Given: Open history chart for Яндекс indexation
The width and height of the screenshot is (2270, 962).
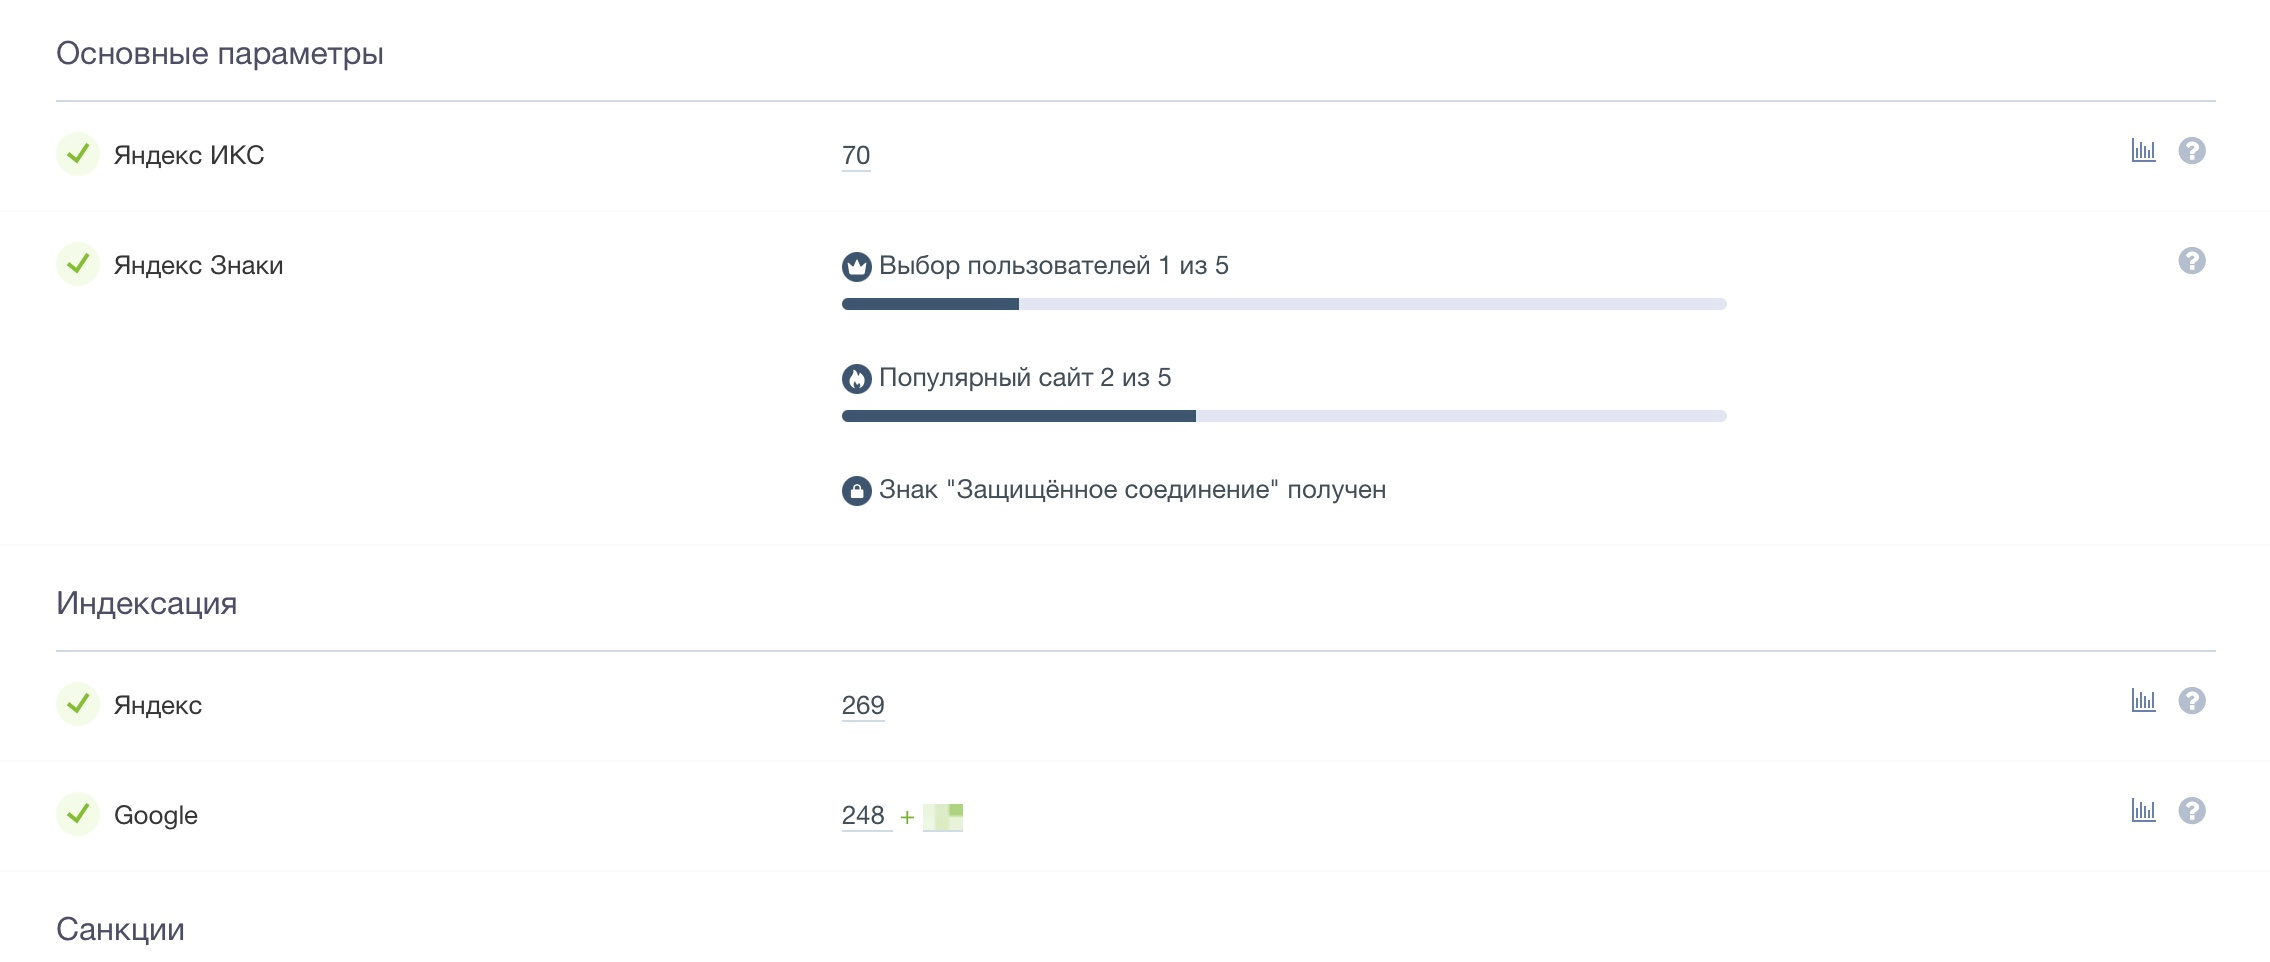Looking at the screenshot, I should [x=2143, y=701].
